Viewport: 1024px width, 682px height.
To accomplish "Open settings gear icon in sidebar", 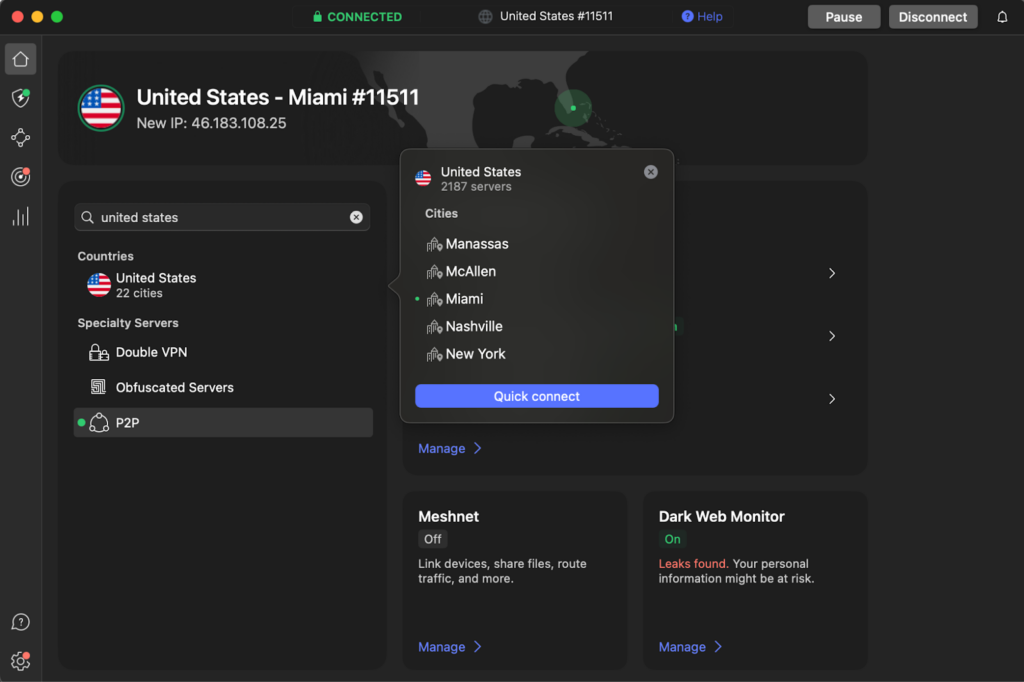I will pos(20,661).
